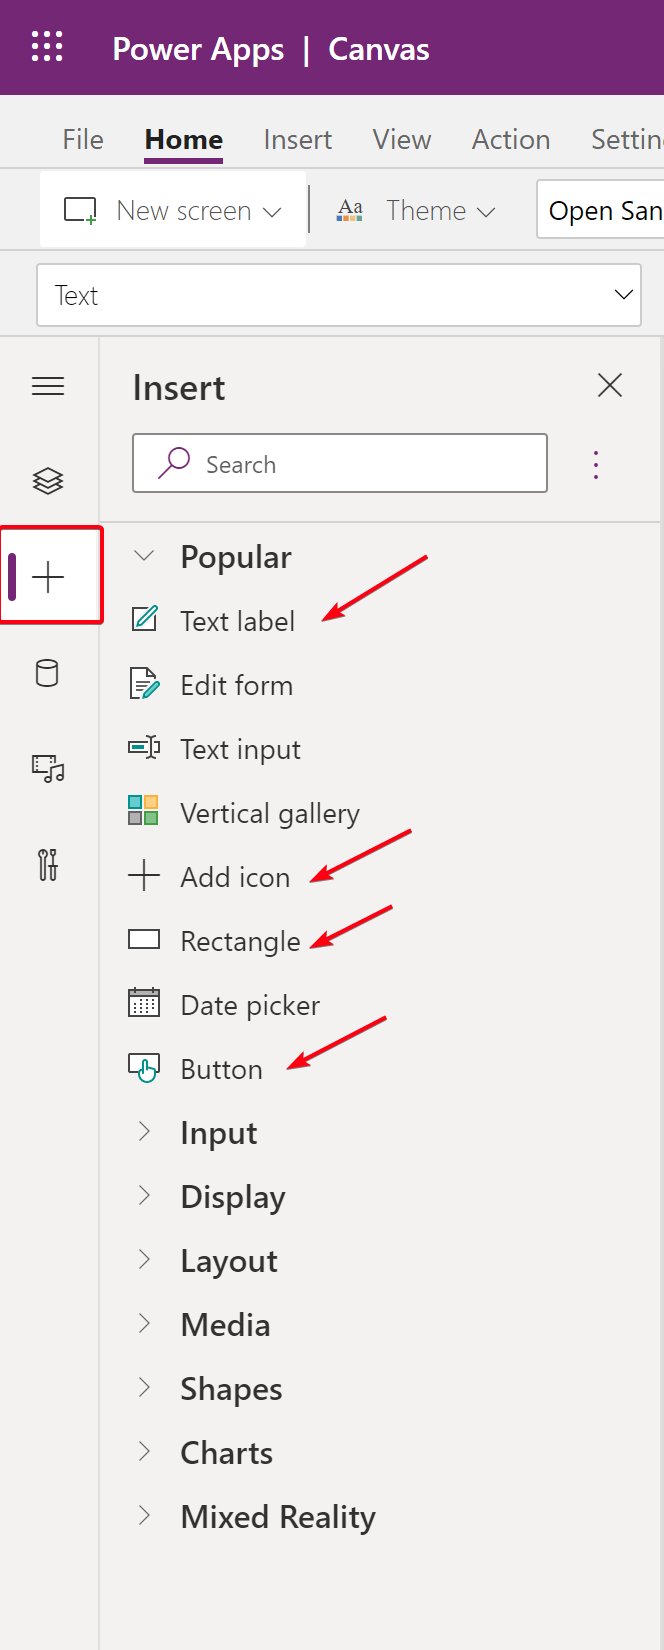The image size is (664, 1650).
Task: Open the app launcher waffle icon
Action: 47,47
